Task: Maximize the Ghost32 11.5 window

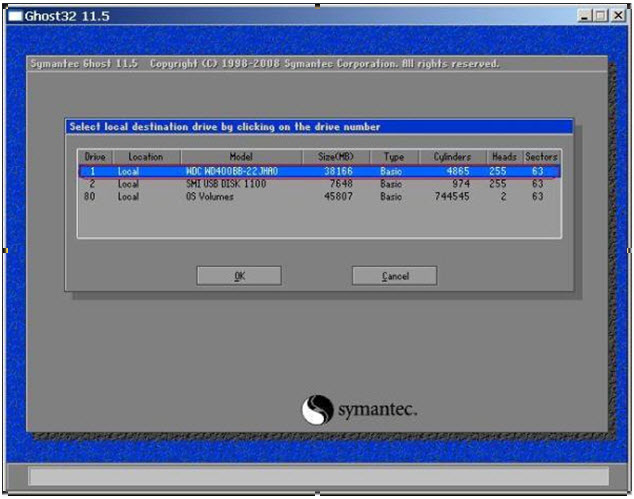Action: 602,16
